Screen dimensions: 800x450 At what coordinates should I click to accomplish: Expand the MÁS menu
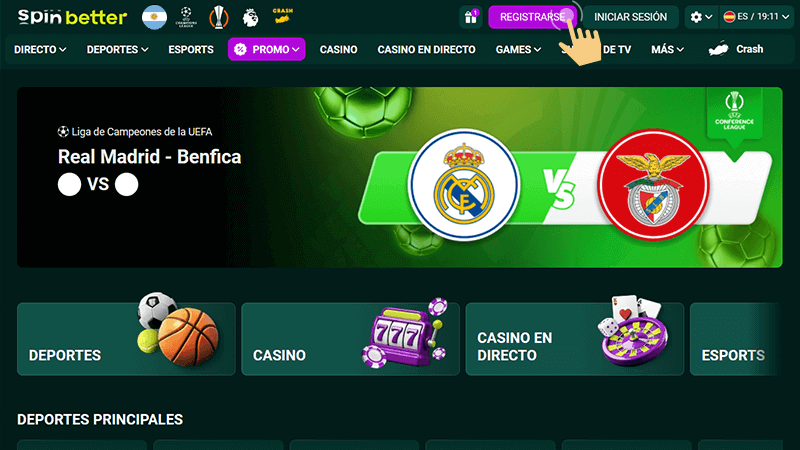click(x=667, y=49)
